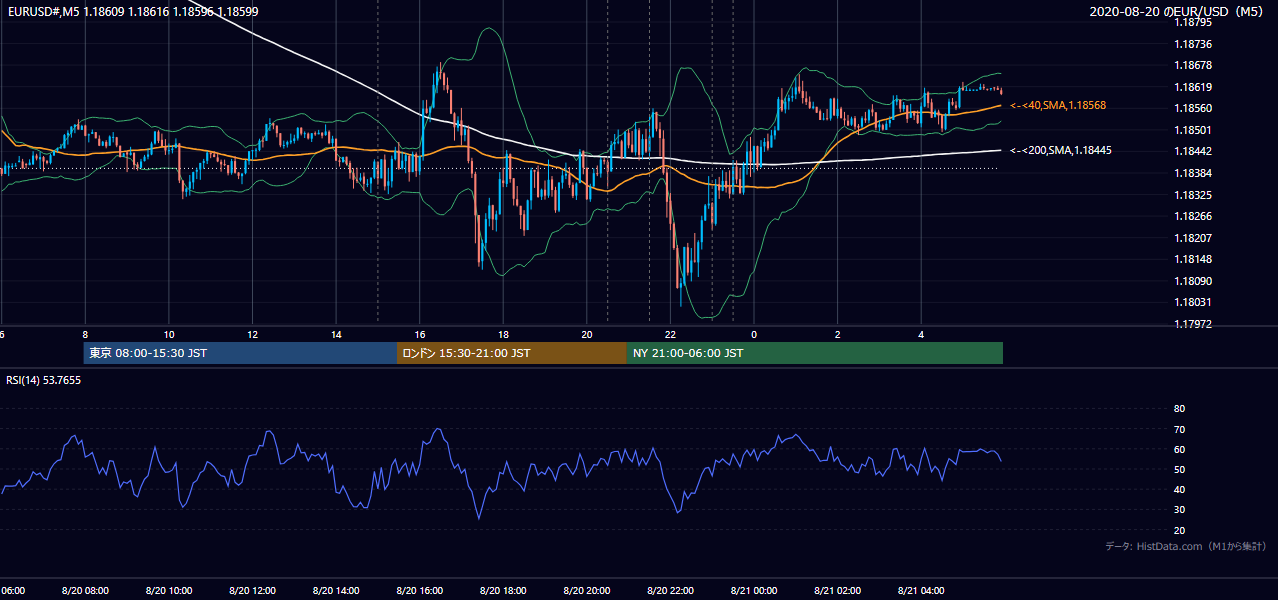Image resolution: width=1278 pixels, height=600 pixels.
Task: Click the 8/21 00:00 time label
Action: point(754,591)
